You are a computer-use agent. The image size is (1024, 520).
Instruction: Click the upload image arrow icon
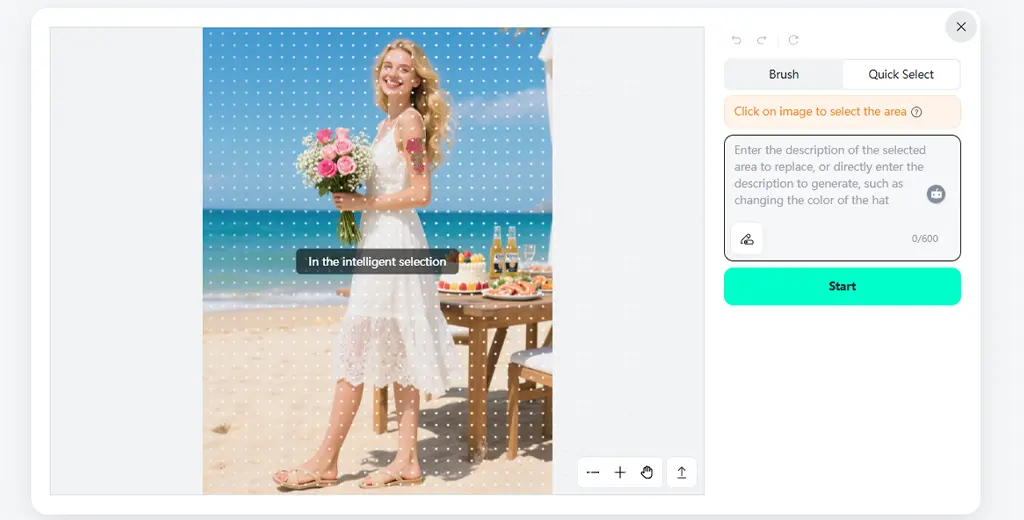pyautogui.click(x=681, y=472)
